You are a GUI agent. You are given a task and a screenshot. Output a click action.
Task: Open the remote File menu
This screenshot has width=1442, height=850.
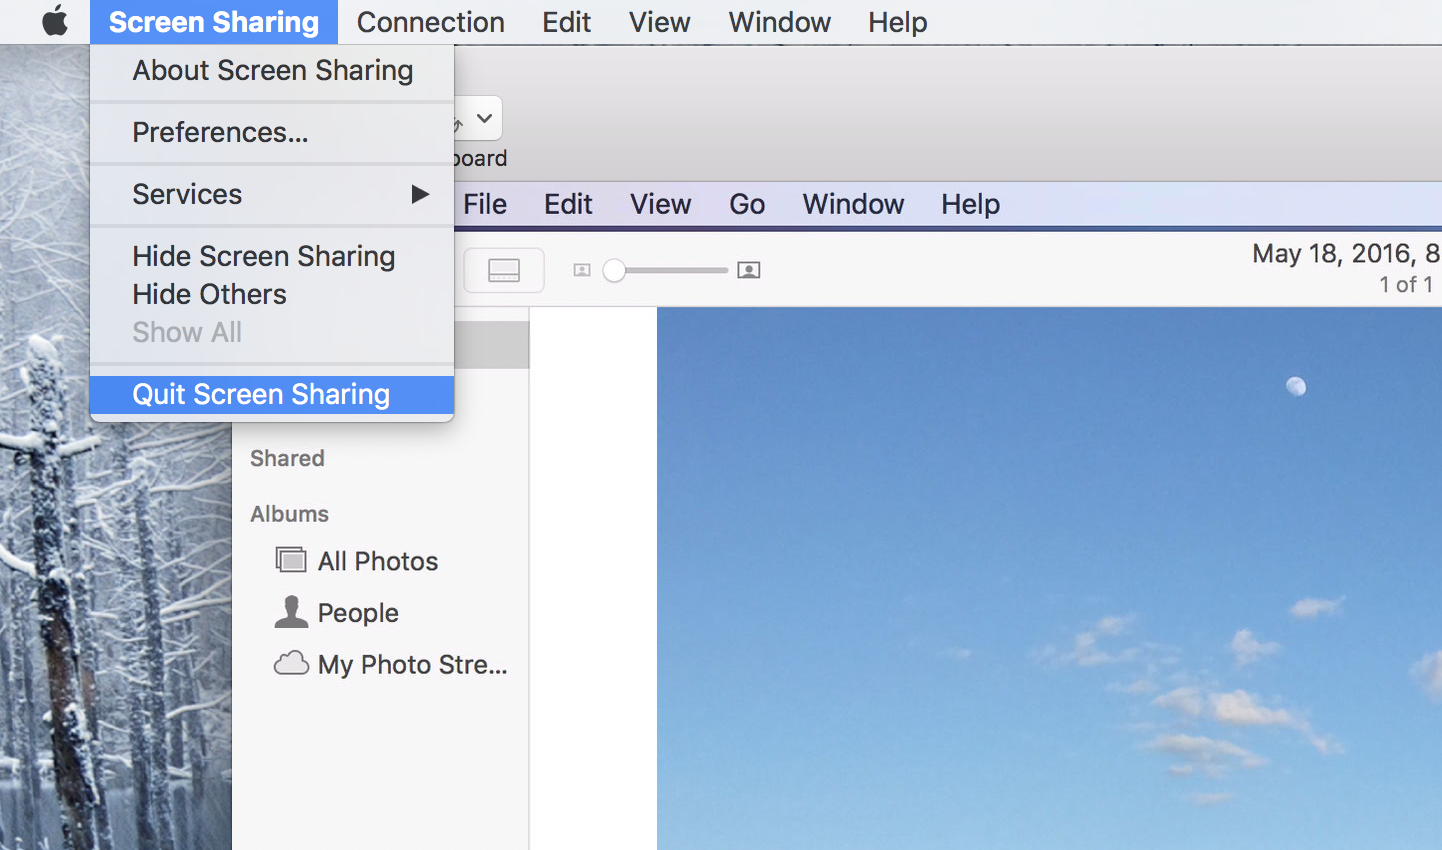(x=485, y=204)
